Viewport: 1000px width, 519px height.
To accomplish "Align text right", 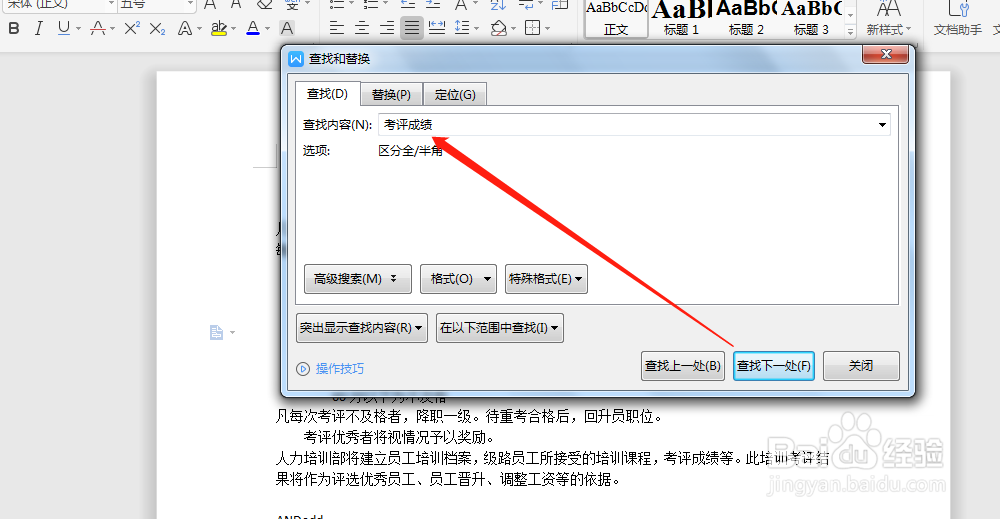I will point(386,29).
